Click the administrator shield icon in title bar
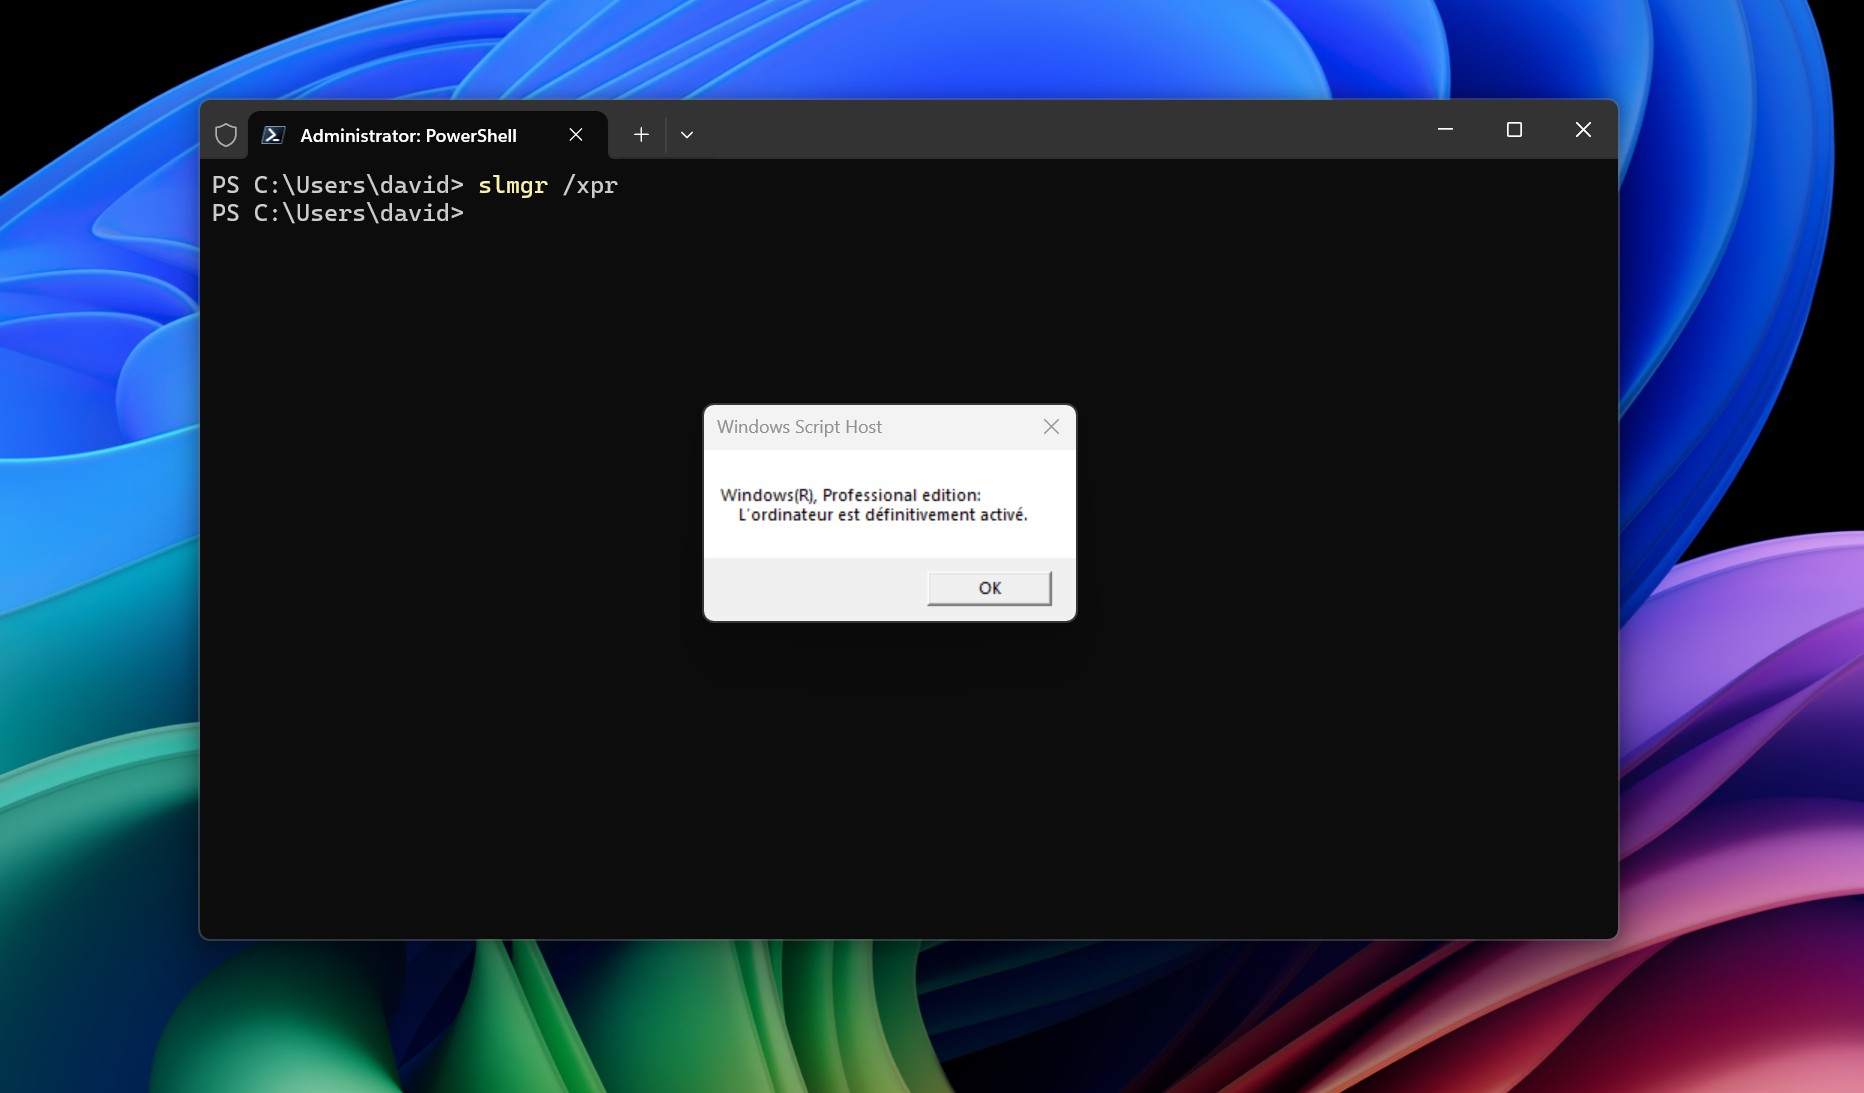The height and width of the screenshot is (1093, 1864). [x=226, y=135]
